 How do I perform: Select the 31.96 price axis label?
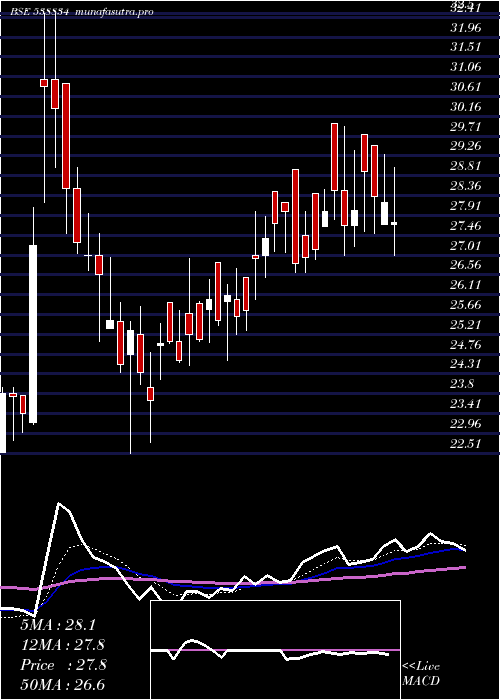pos(466,28)
